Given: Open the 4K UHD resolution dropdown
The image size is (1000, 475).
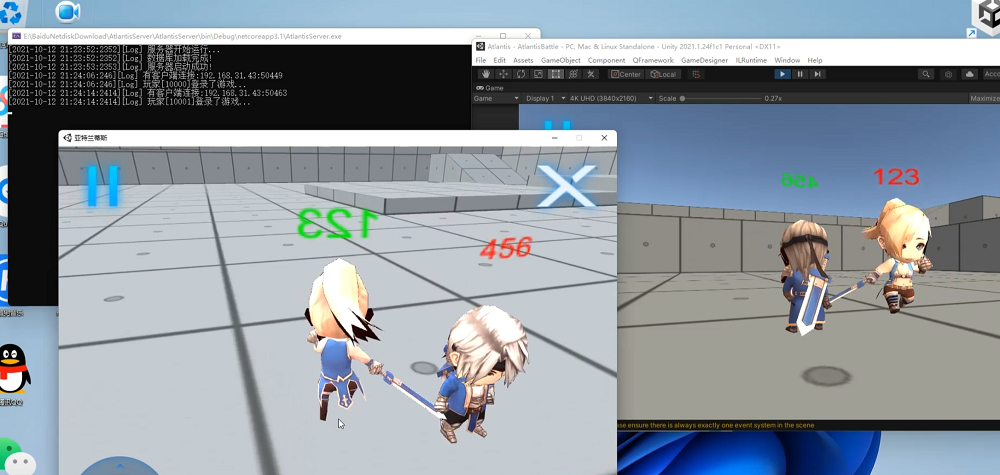Looking at the screenshot, I should click(x=611, y=99).
